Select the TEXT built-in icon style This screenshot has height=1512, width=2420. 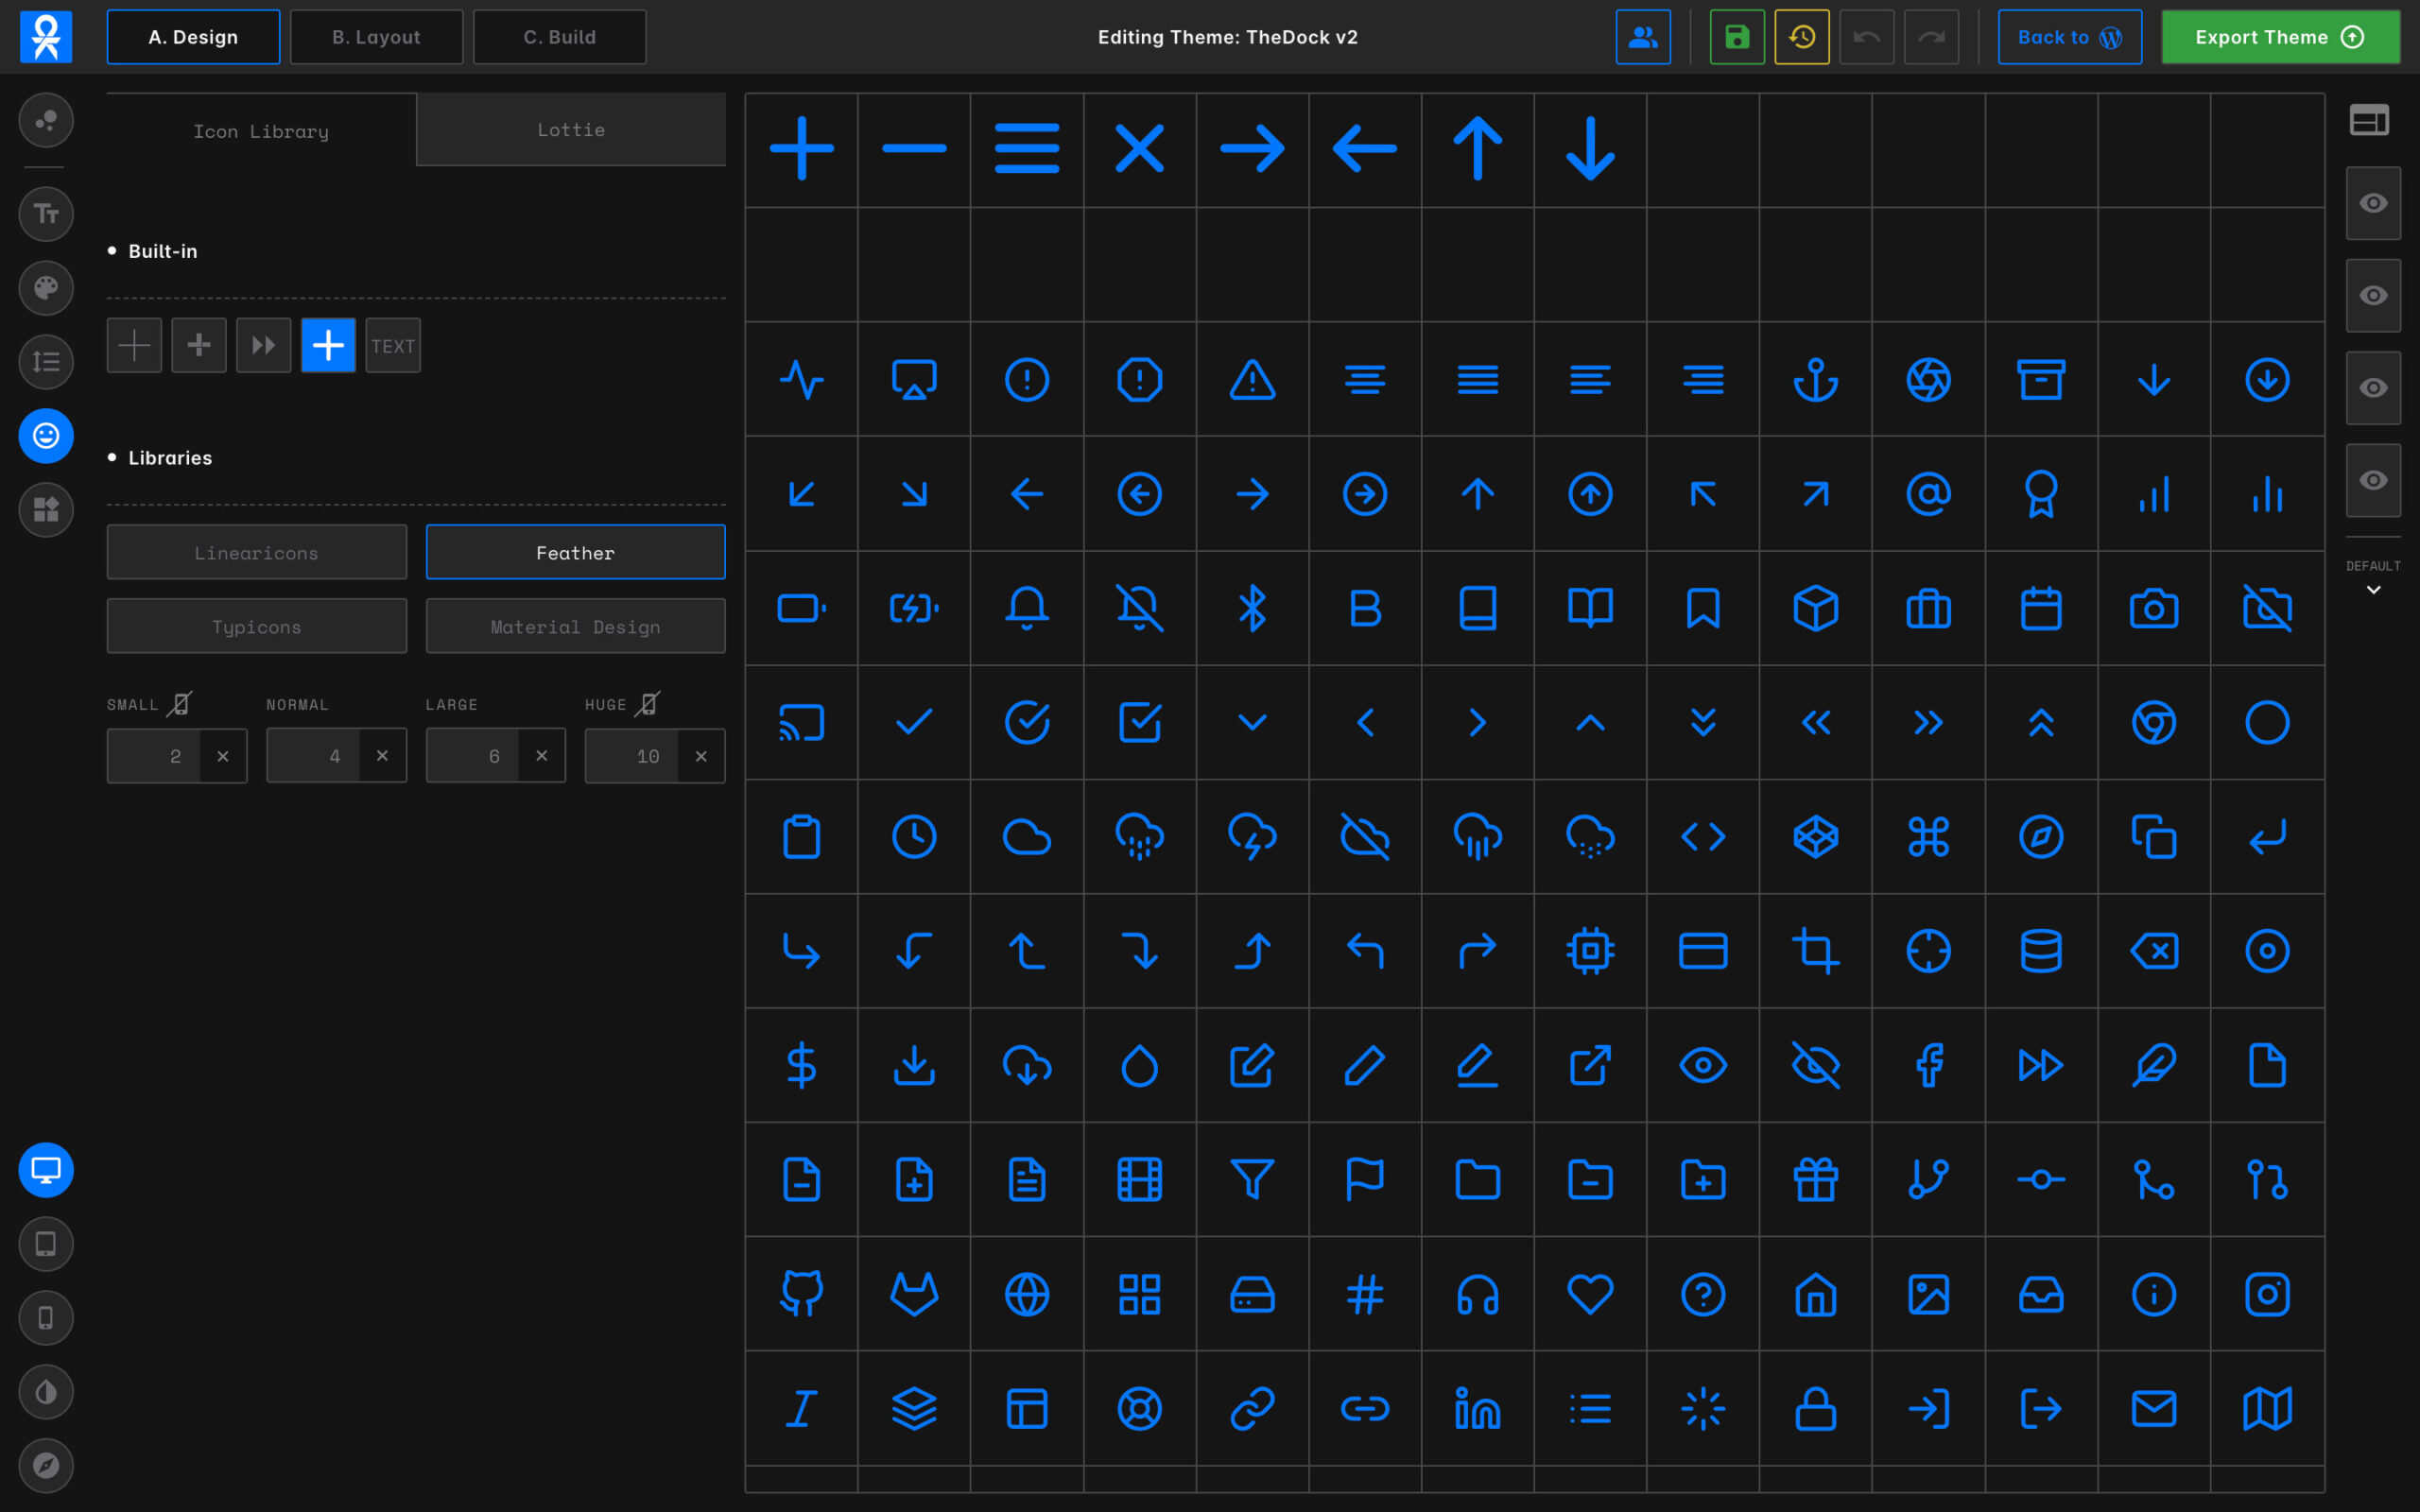point(393,346)
